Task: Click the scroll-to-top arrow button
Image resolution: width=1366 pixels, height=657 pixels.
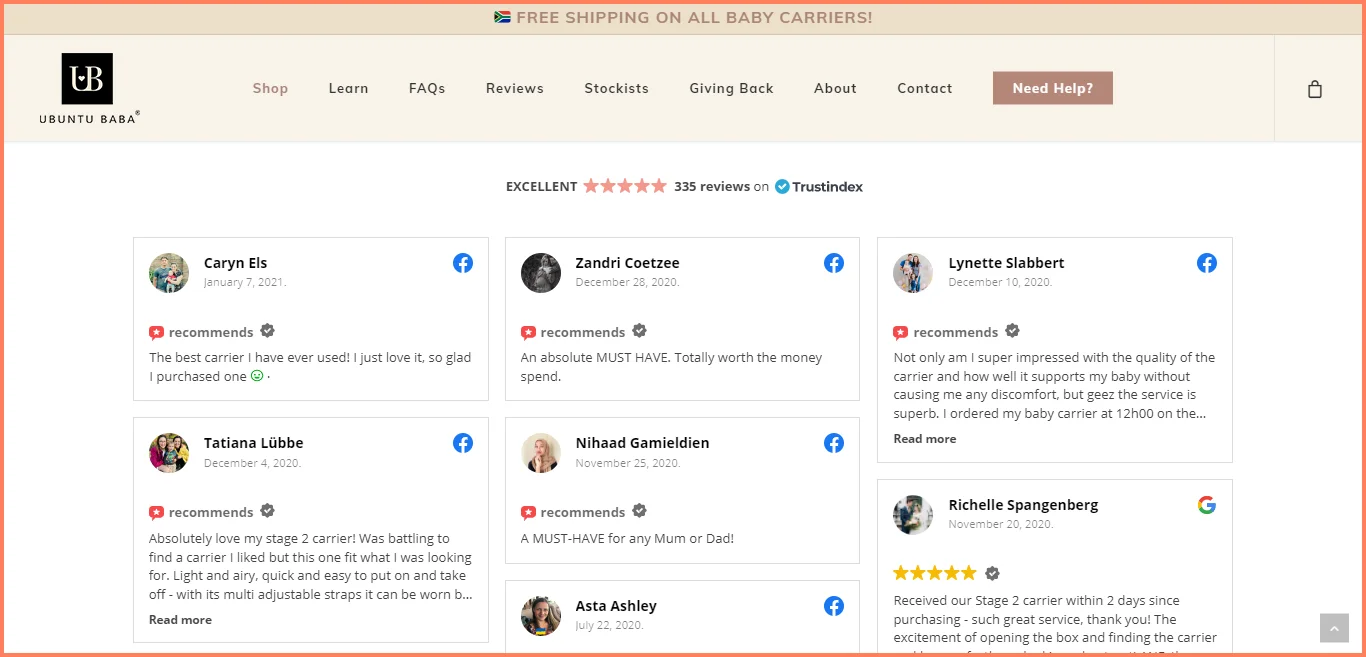Action: point(1334,628)
